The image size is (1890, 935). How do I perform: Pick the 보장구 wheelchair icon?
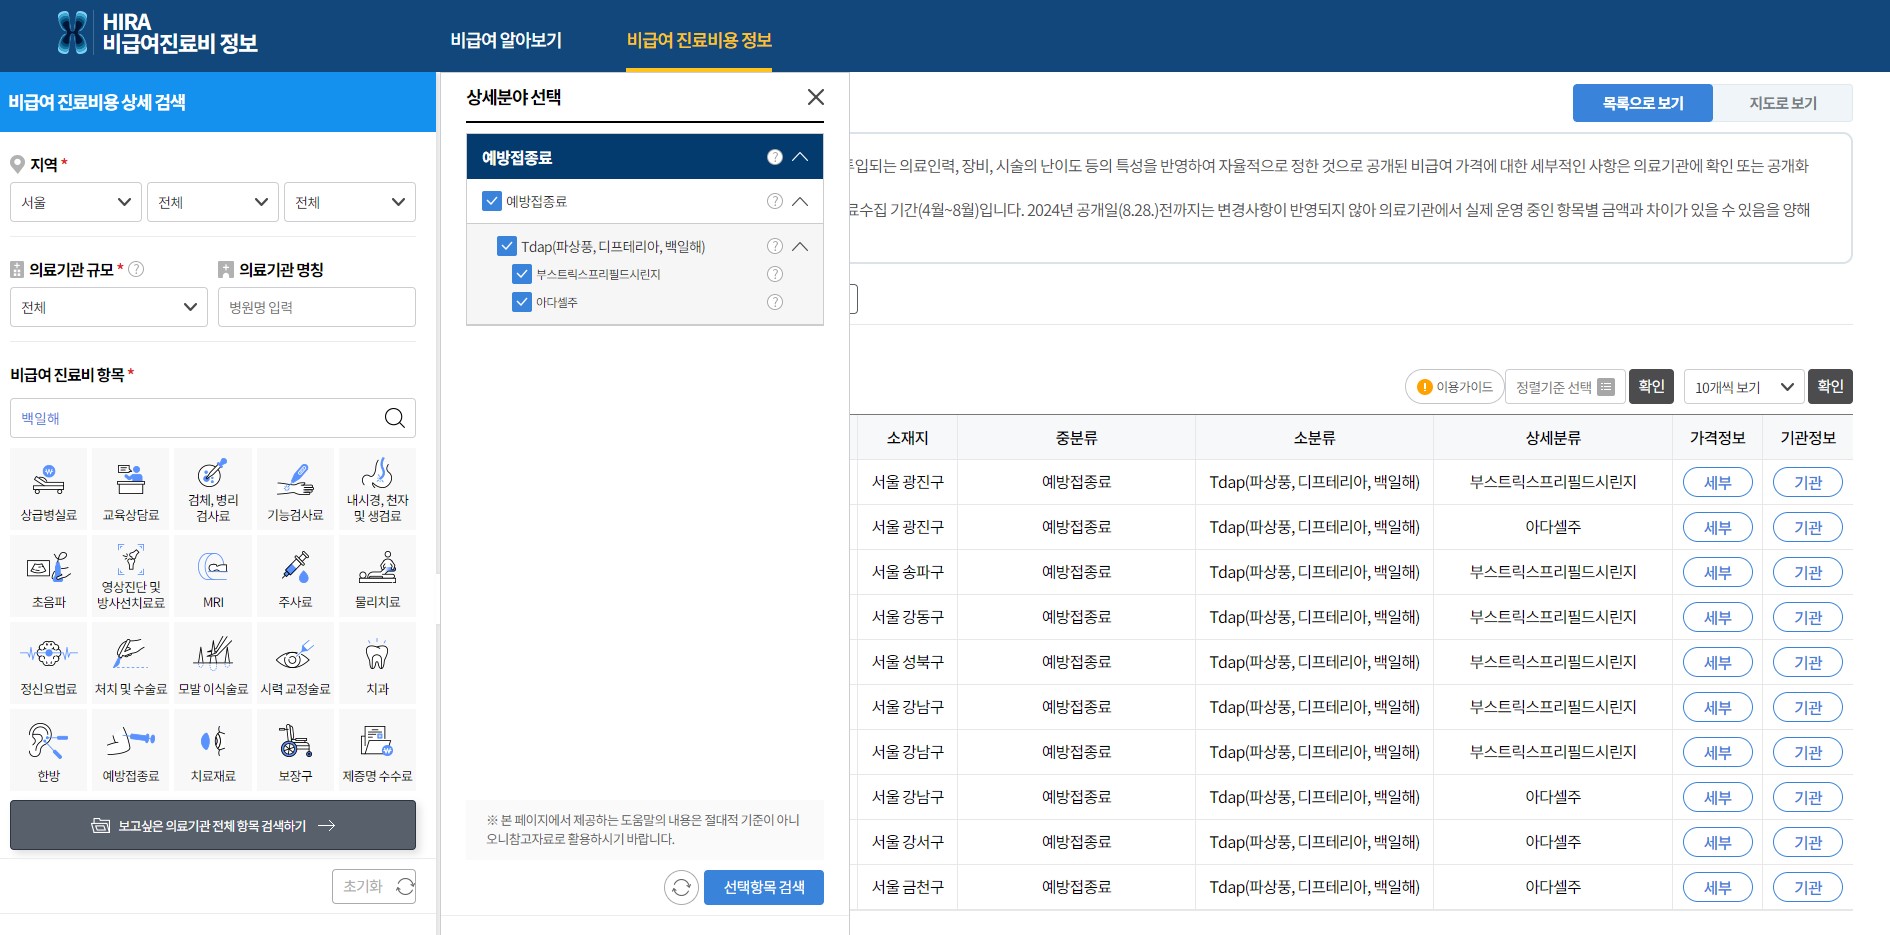(x=295, y=750)
